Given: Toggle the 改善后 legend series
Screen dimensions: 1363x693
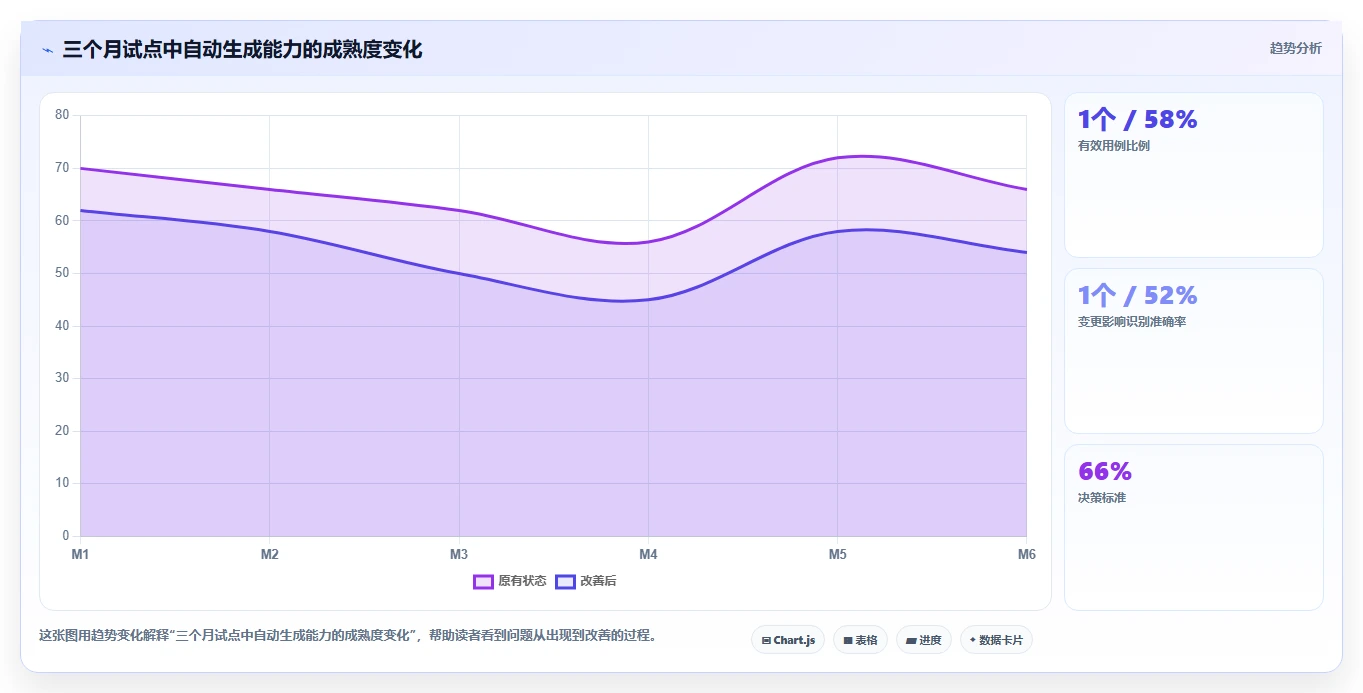Looking at the screenshot, I should pyautogui.click(x=586, y=581).
